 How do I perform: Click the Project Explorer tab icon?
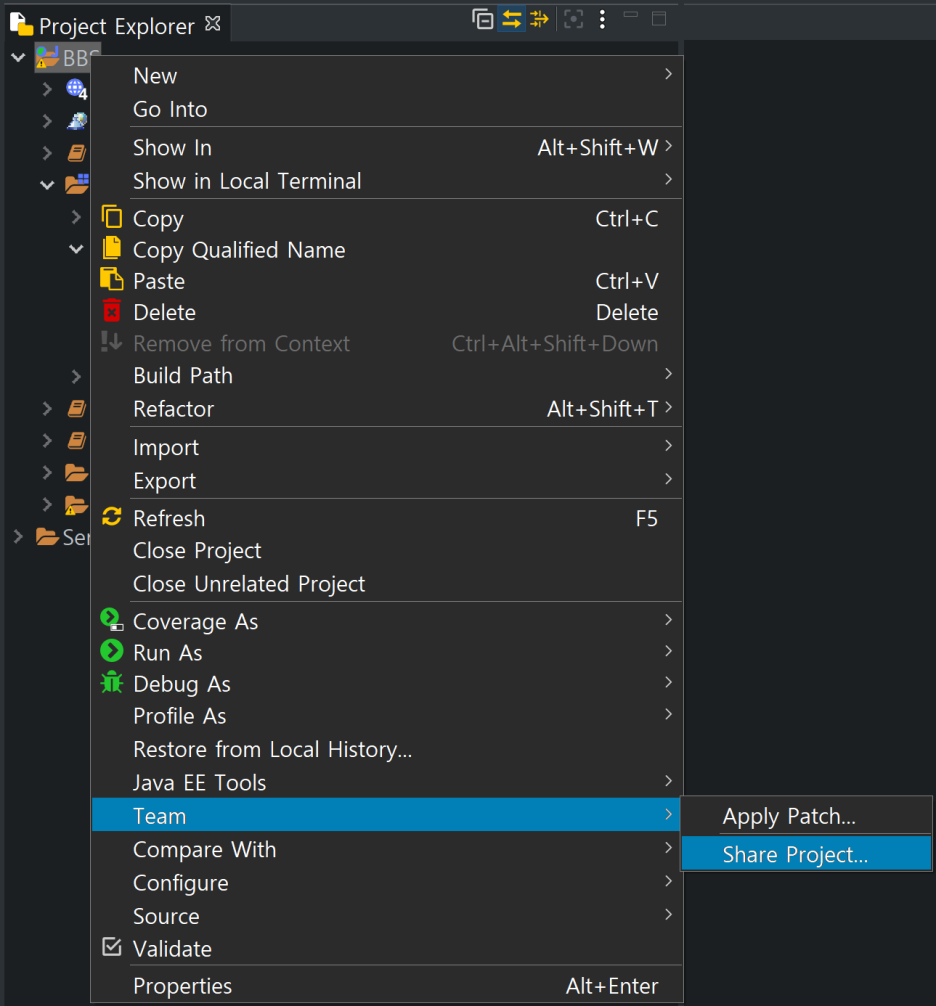point(21,24)
